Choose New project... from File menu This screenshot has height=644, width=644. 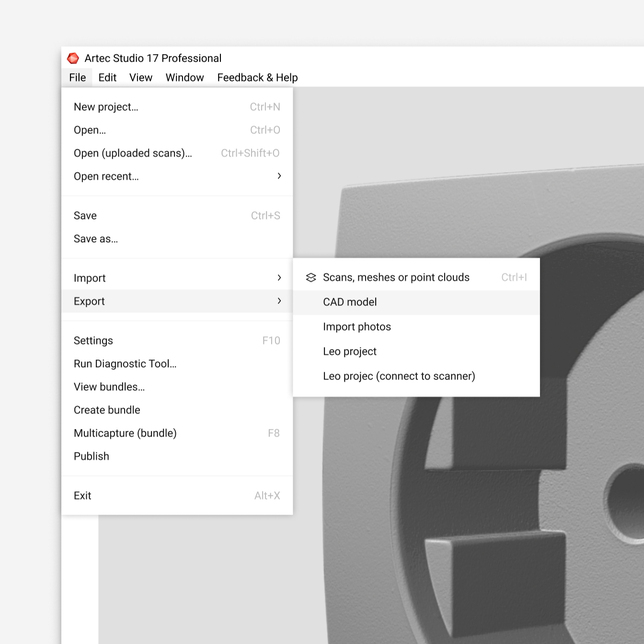177,107
